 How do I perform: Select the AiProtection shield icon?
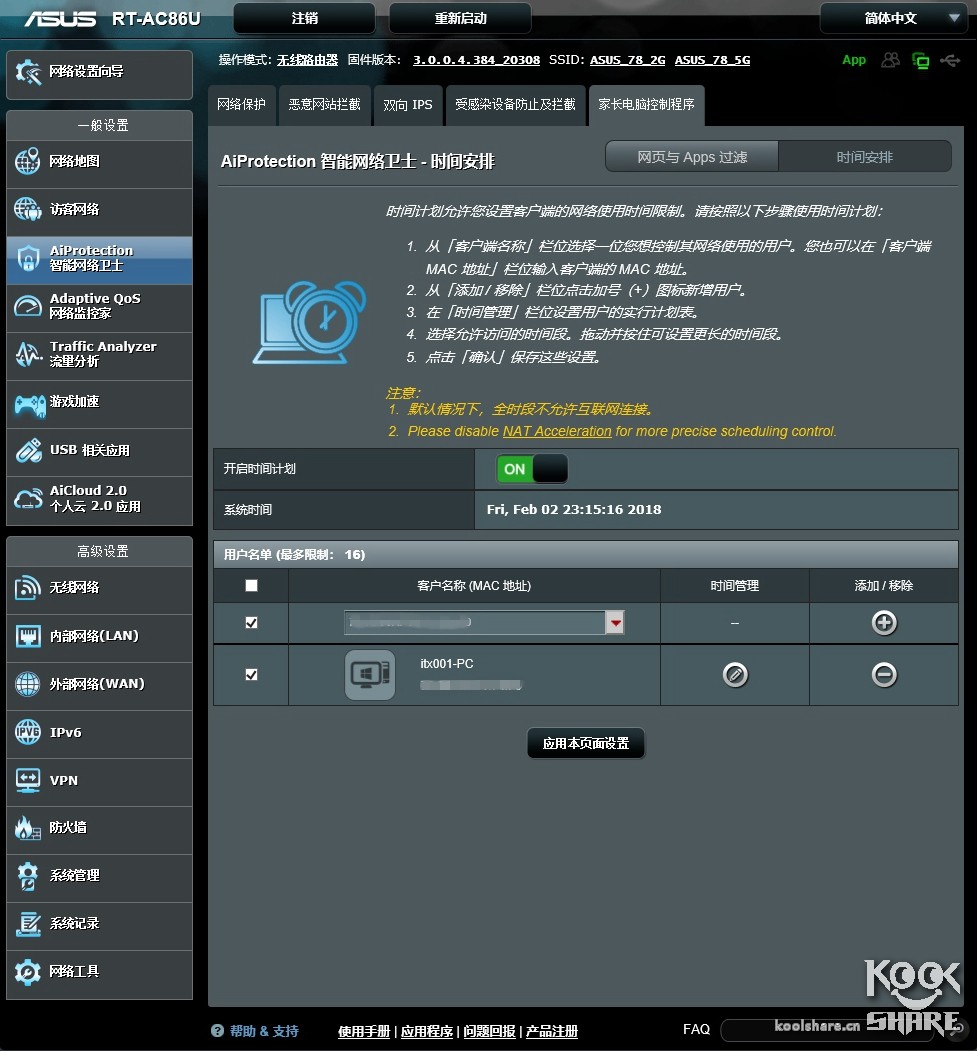click(x=27, y=258)
